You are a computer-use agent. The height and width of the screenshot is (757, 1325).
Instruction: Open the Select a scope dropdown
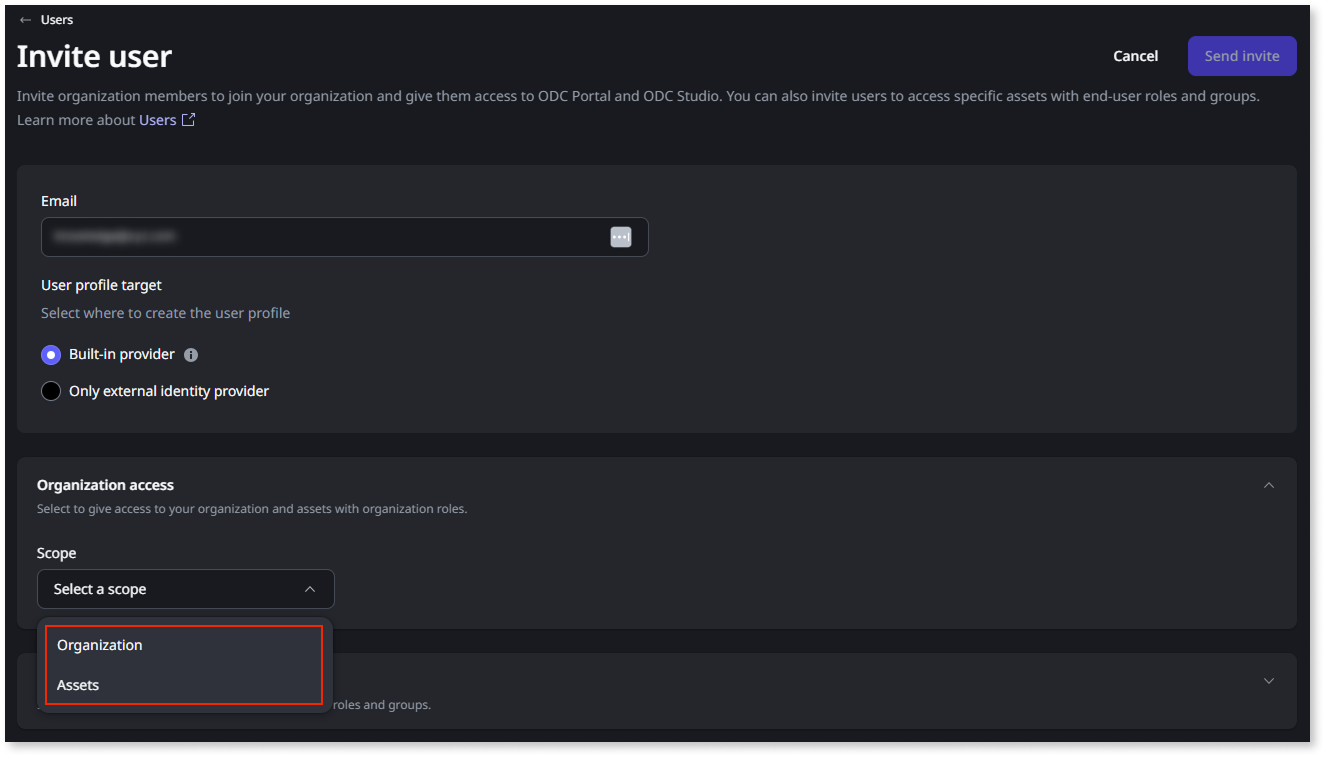point(186,589)
